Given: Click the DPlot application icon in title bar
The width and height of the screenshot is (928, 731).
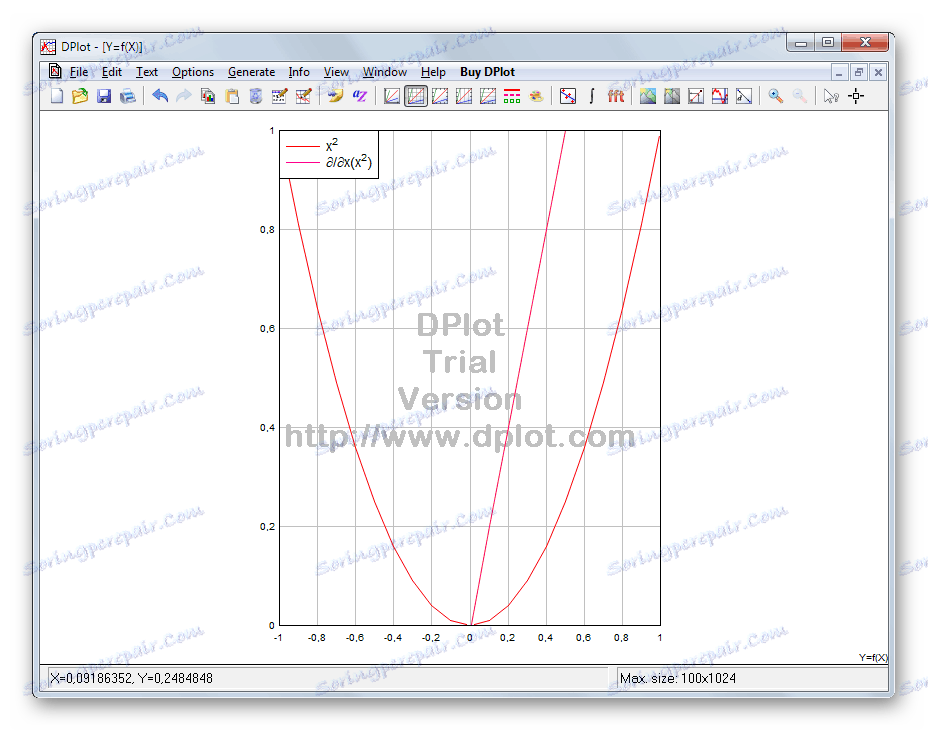Looking at the screenshot, I should (48, 47).
